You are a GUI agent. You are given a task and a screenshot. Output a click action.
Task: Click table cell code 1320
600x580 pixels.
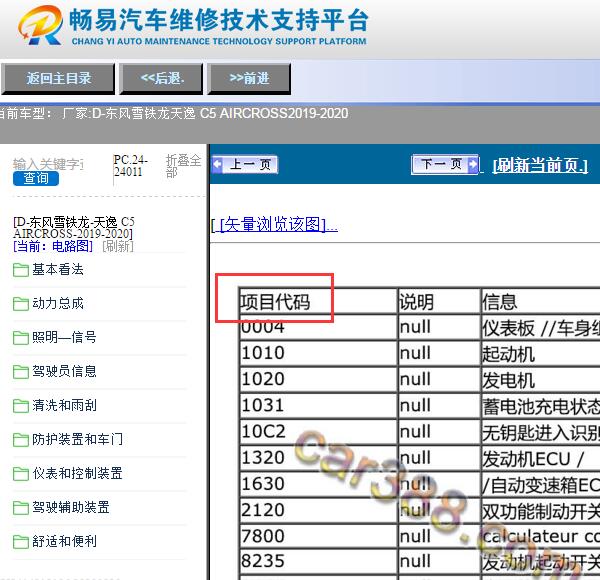point(318,458)
